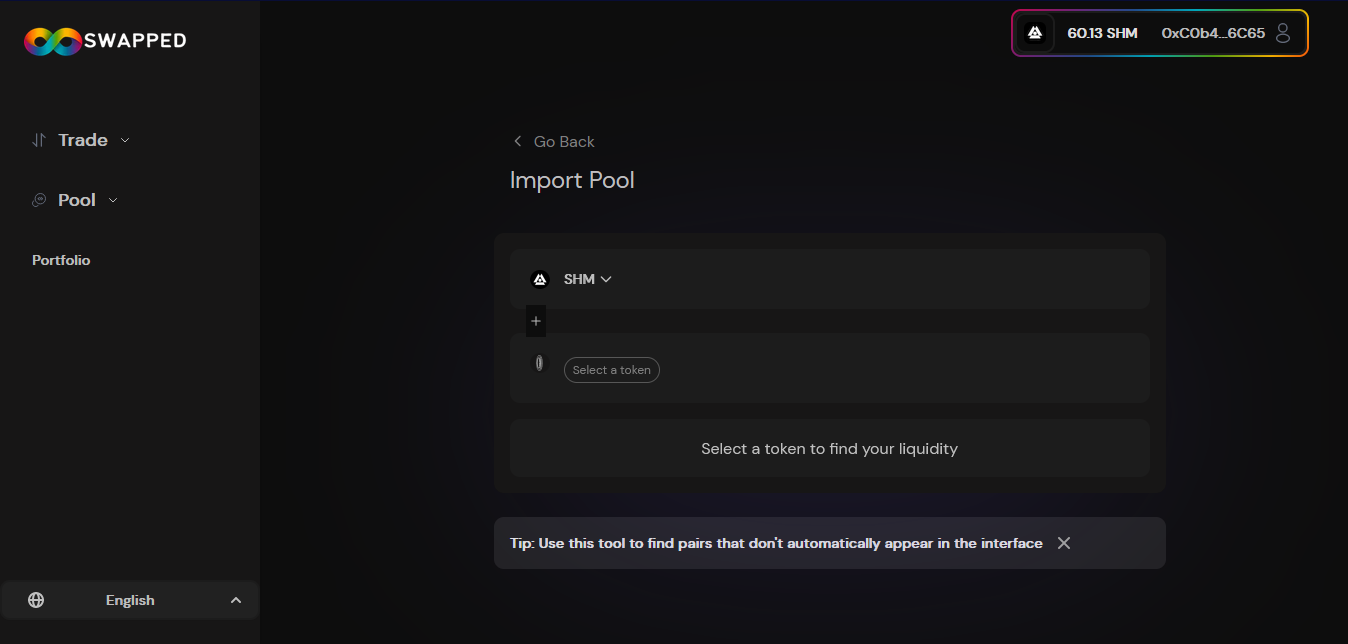Click the globe language icon
This screenshot has height=644, width=1348.
[x=36, y=600]
